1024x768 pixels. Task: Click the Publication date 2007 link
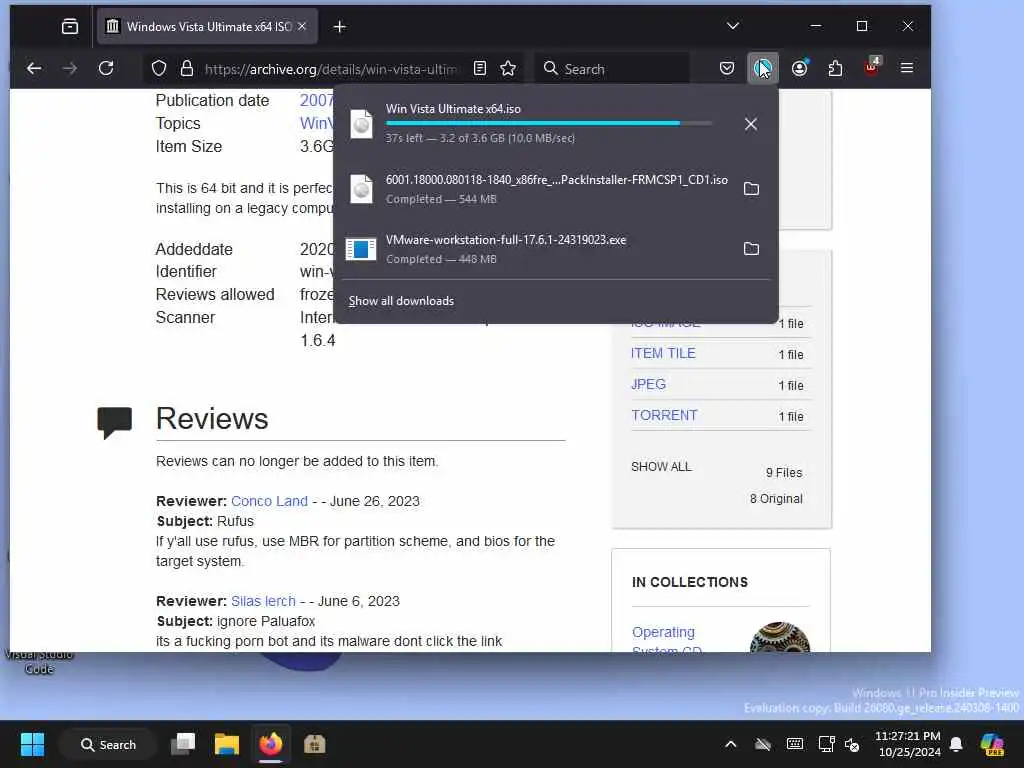(x=316, y=101)
